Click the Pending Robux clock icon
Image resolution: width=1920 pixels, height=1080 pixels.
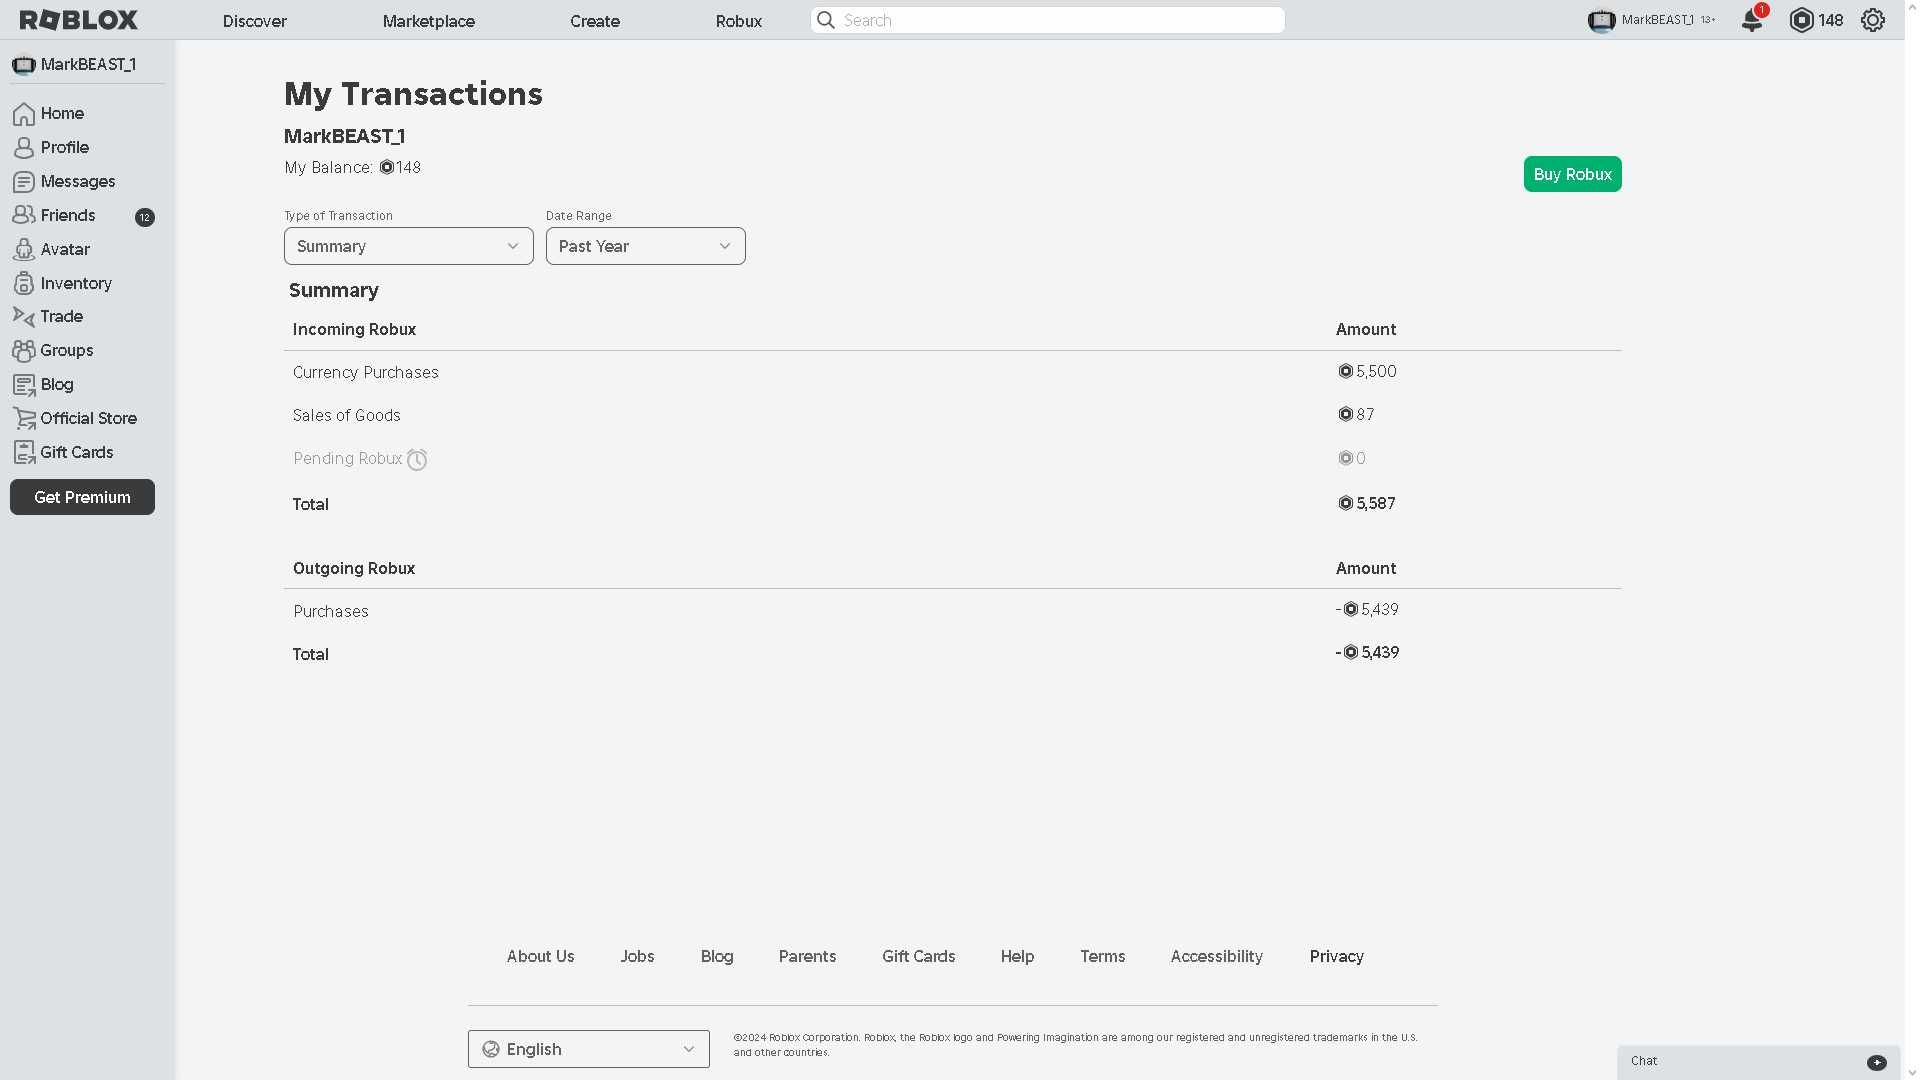(417, 460)
